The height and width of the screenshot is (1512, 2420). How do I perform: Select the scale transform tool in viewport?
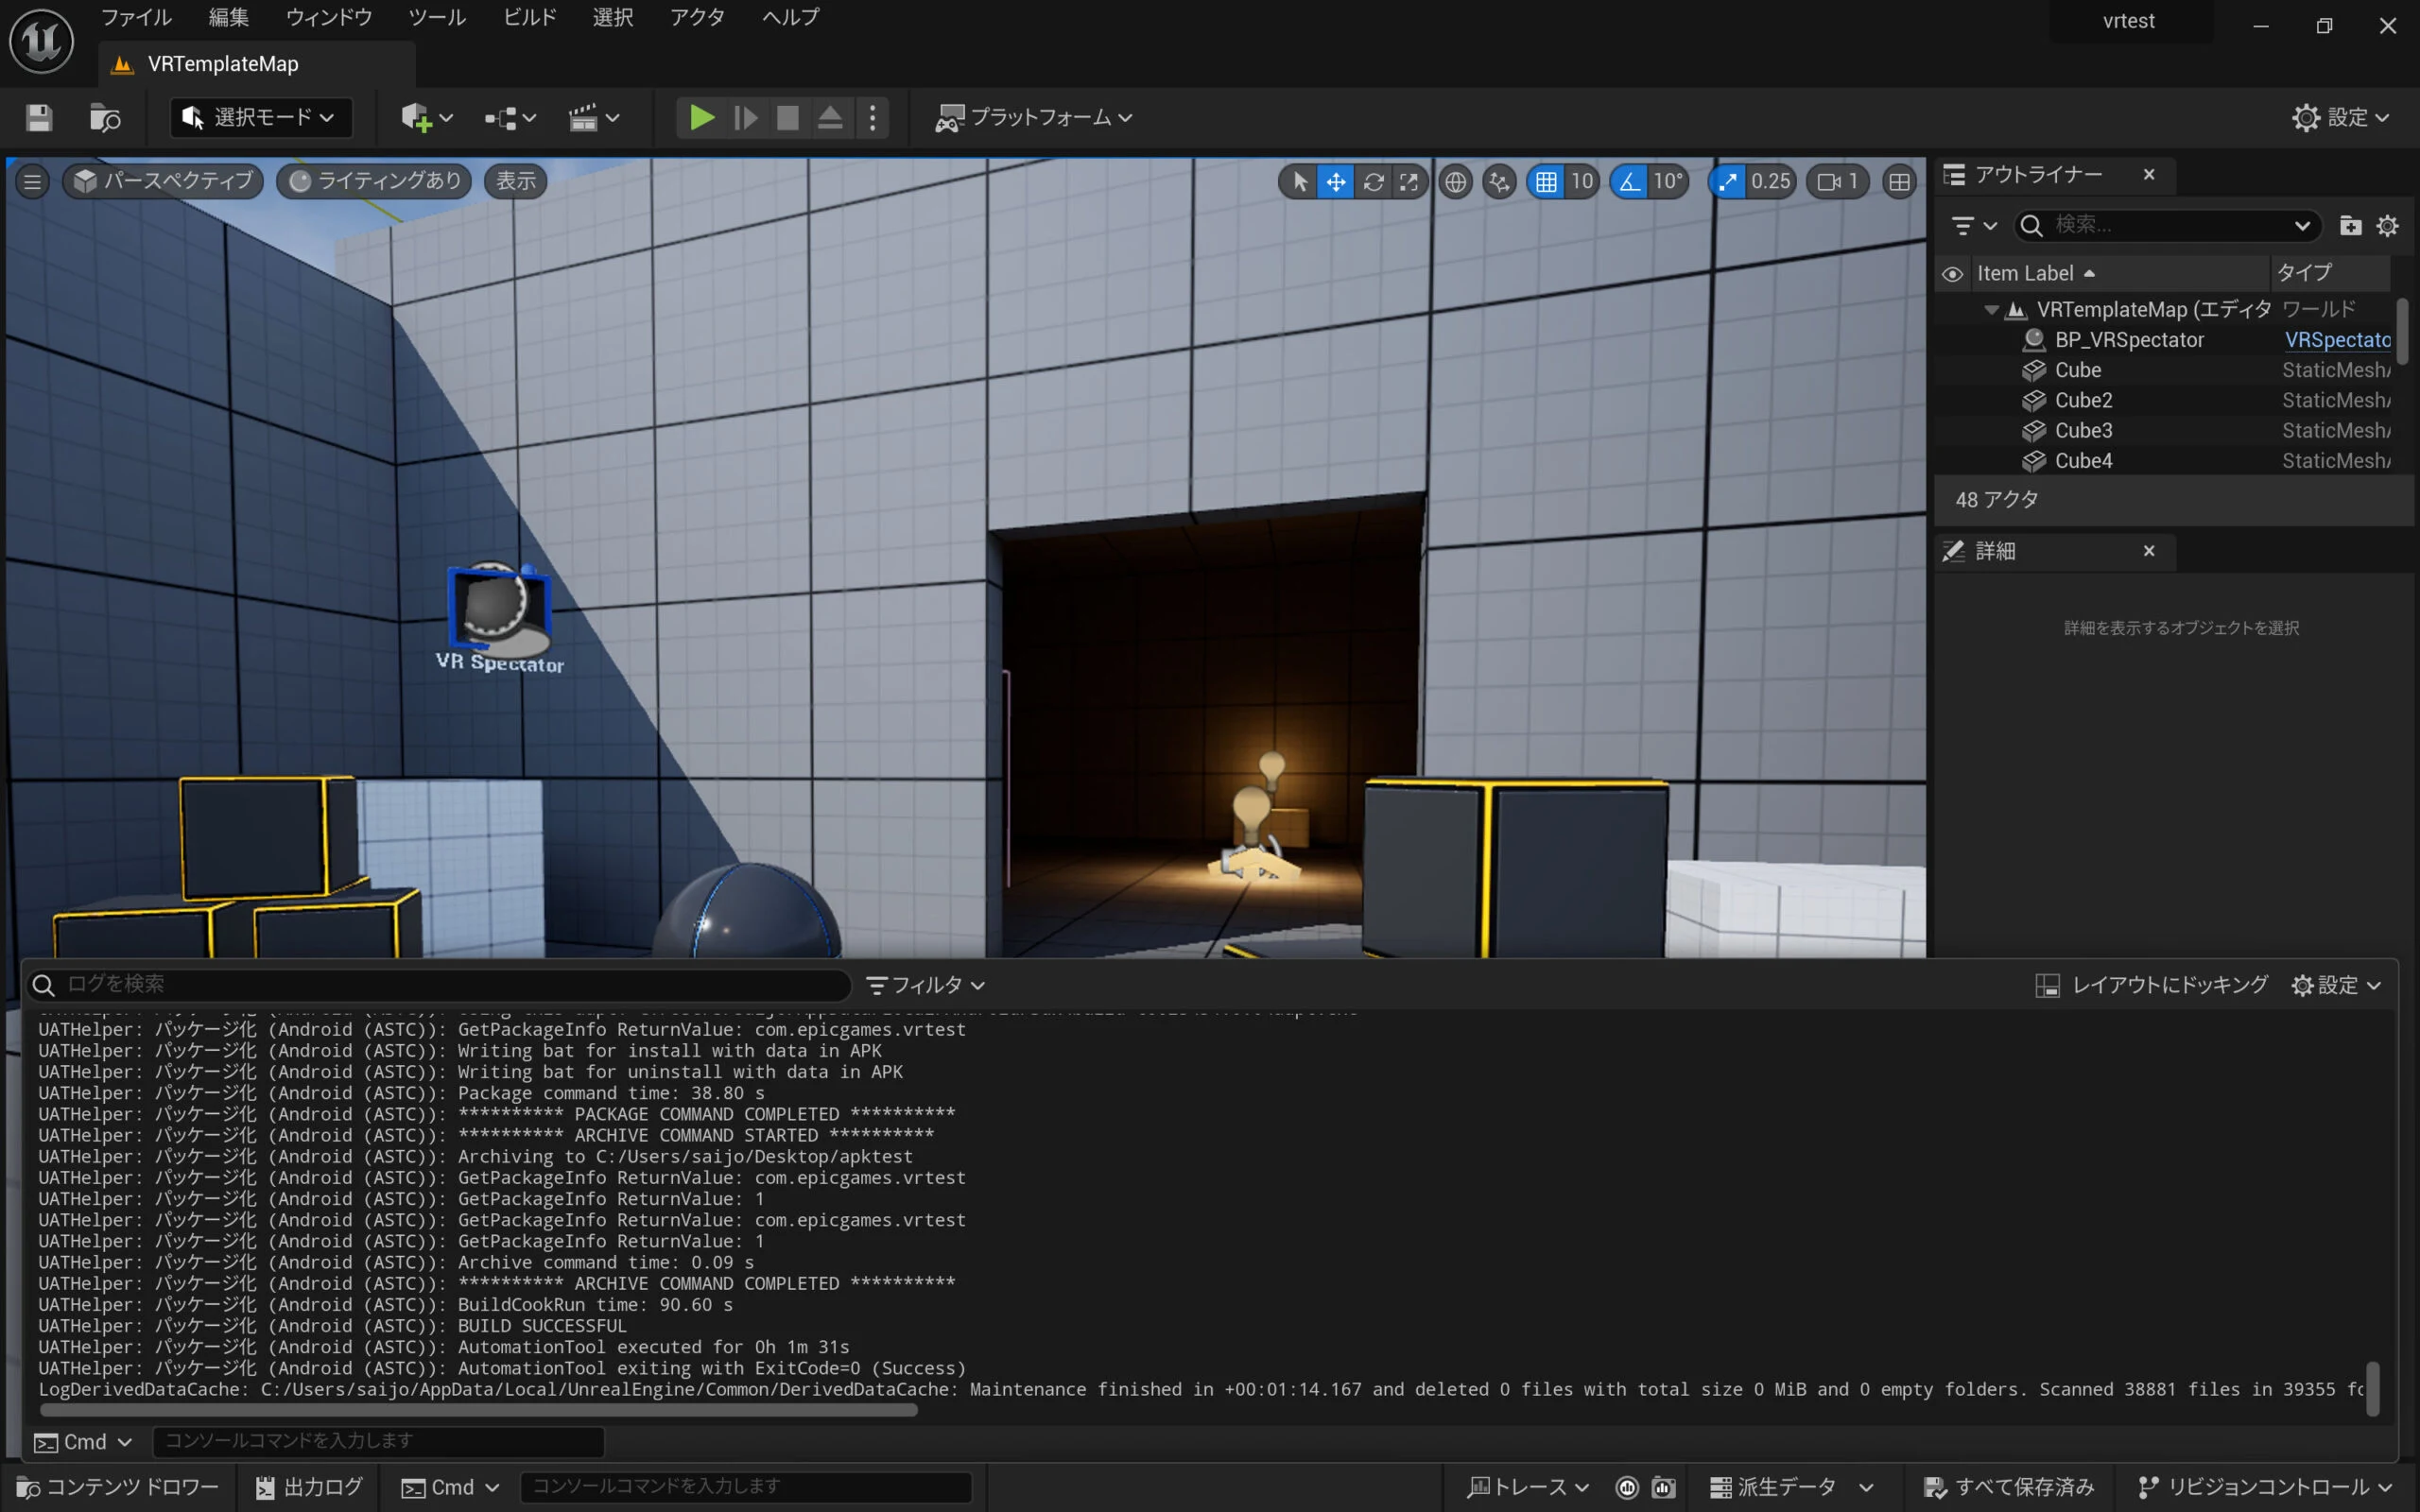[x=1409, y=182]
